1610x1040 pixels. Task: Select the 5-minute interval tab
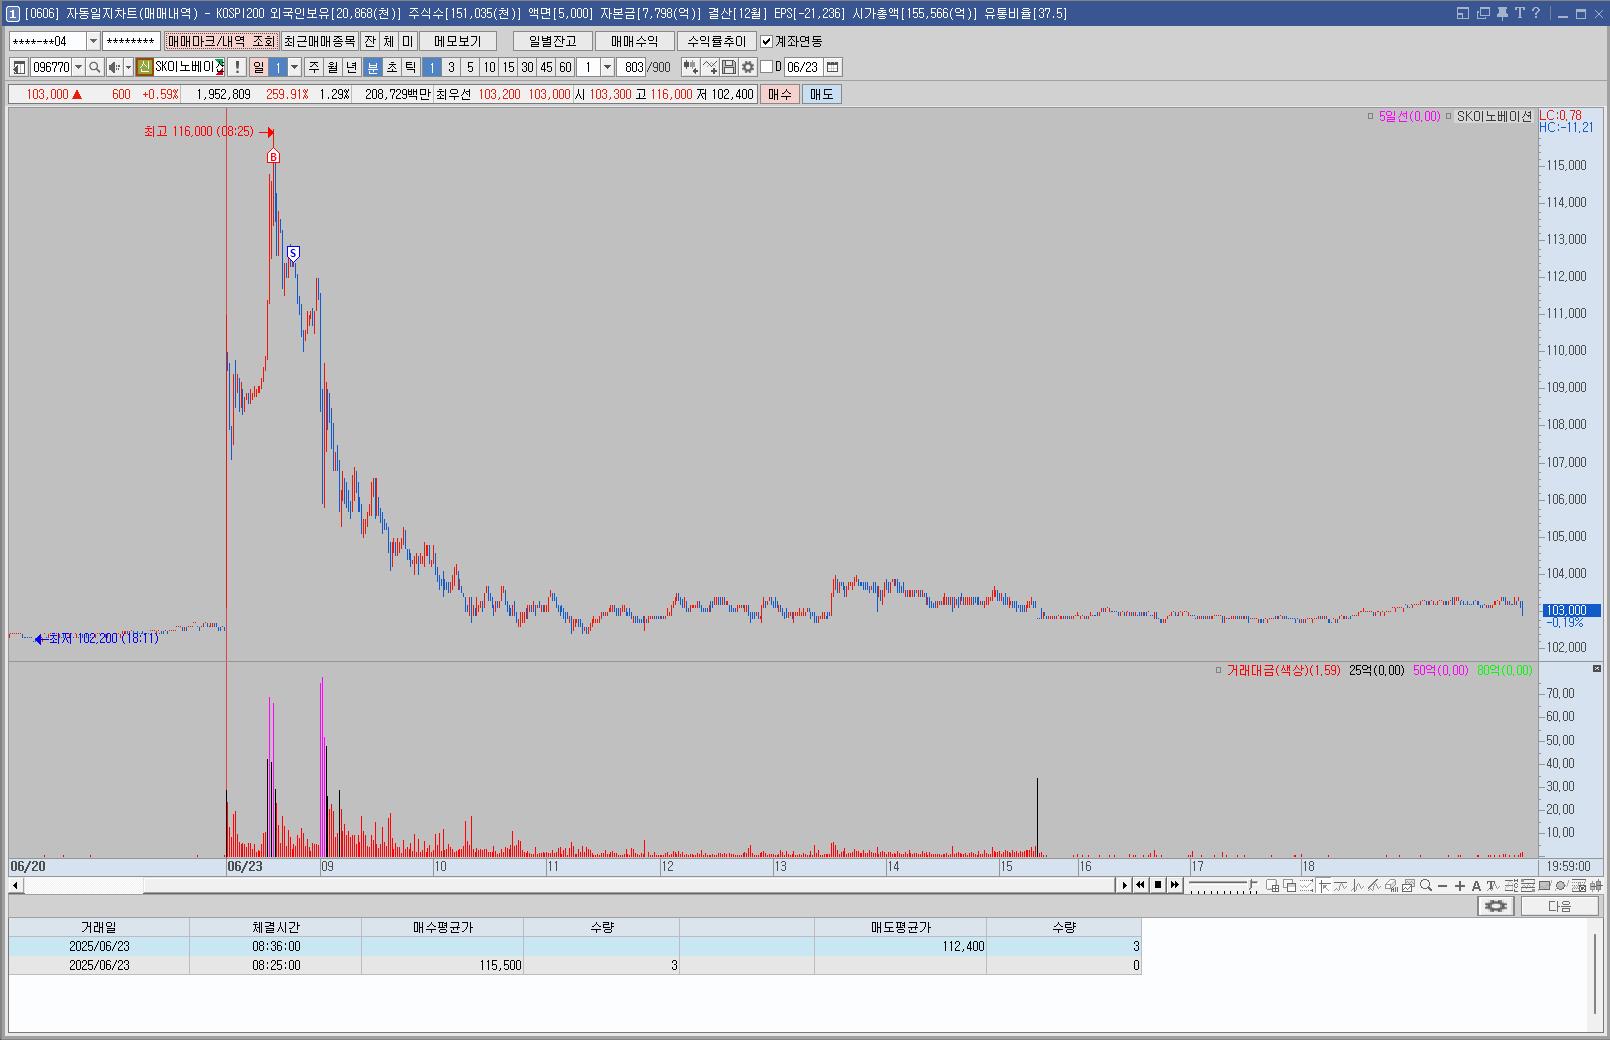[x=470, y=67]
